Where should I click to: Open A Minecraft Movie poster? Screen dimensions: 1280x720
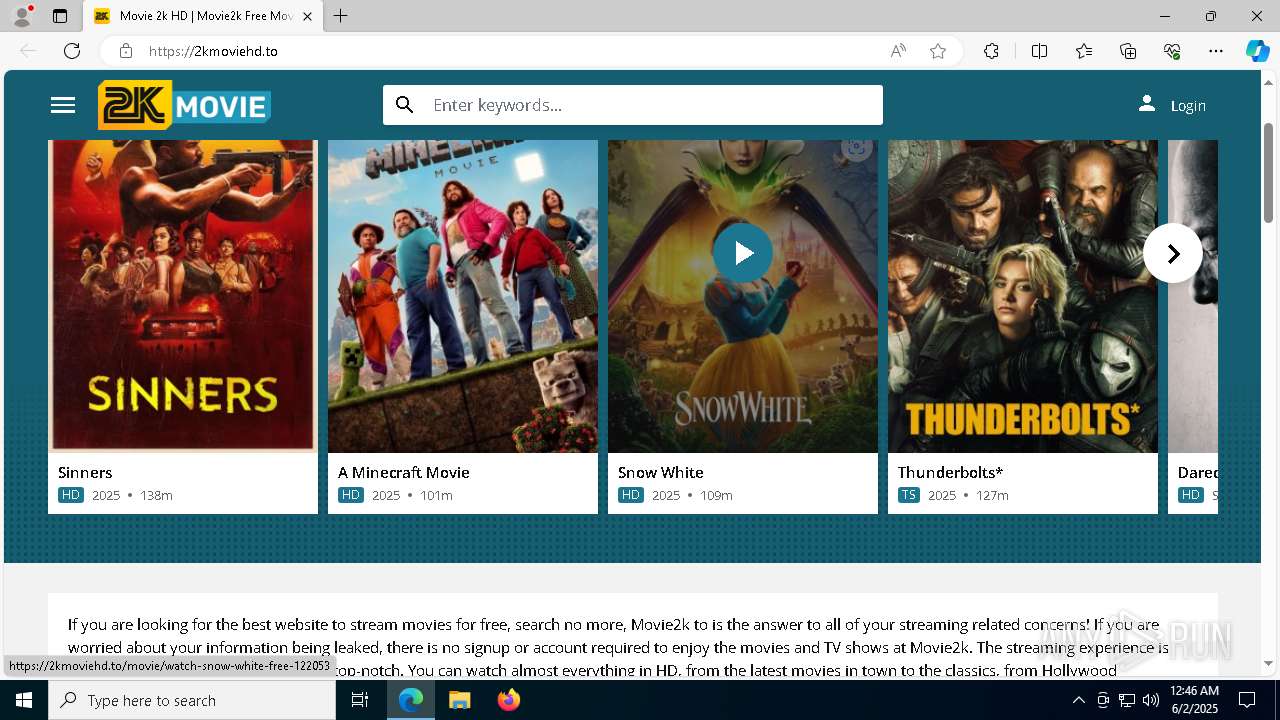coord(463,296)
